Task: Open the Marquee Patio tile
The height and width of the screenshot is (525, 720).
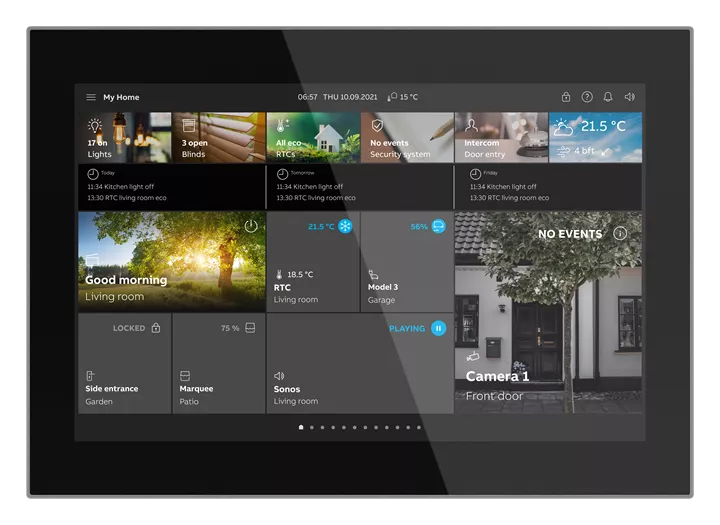Action: click(x=219, y=364)
